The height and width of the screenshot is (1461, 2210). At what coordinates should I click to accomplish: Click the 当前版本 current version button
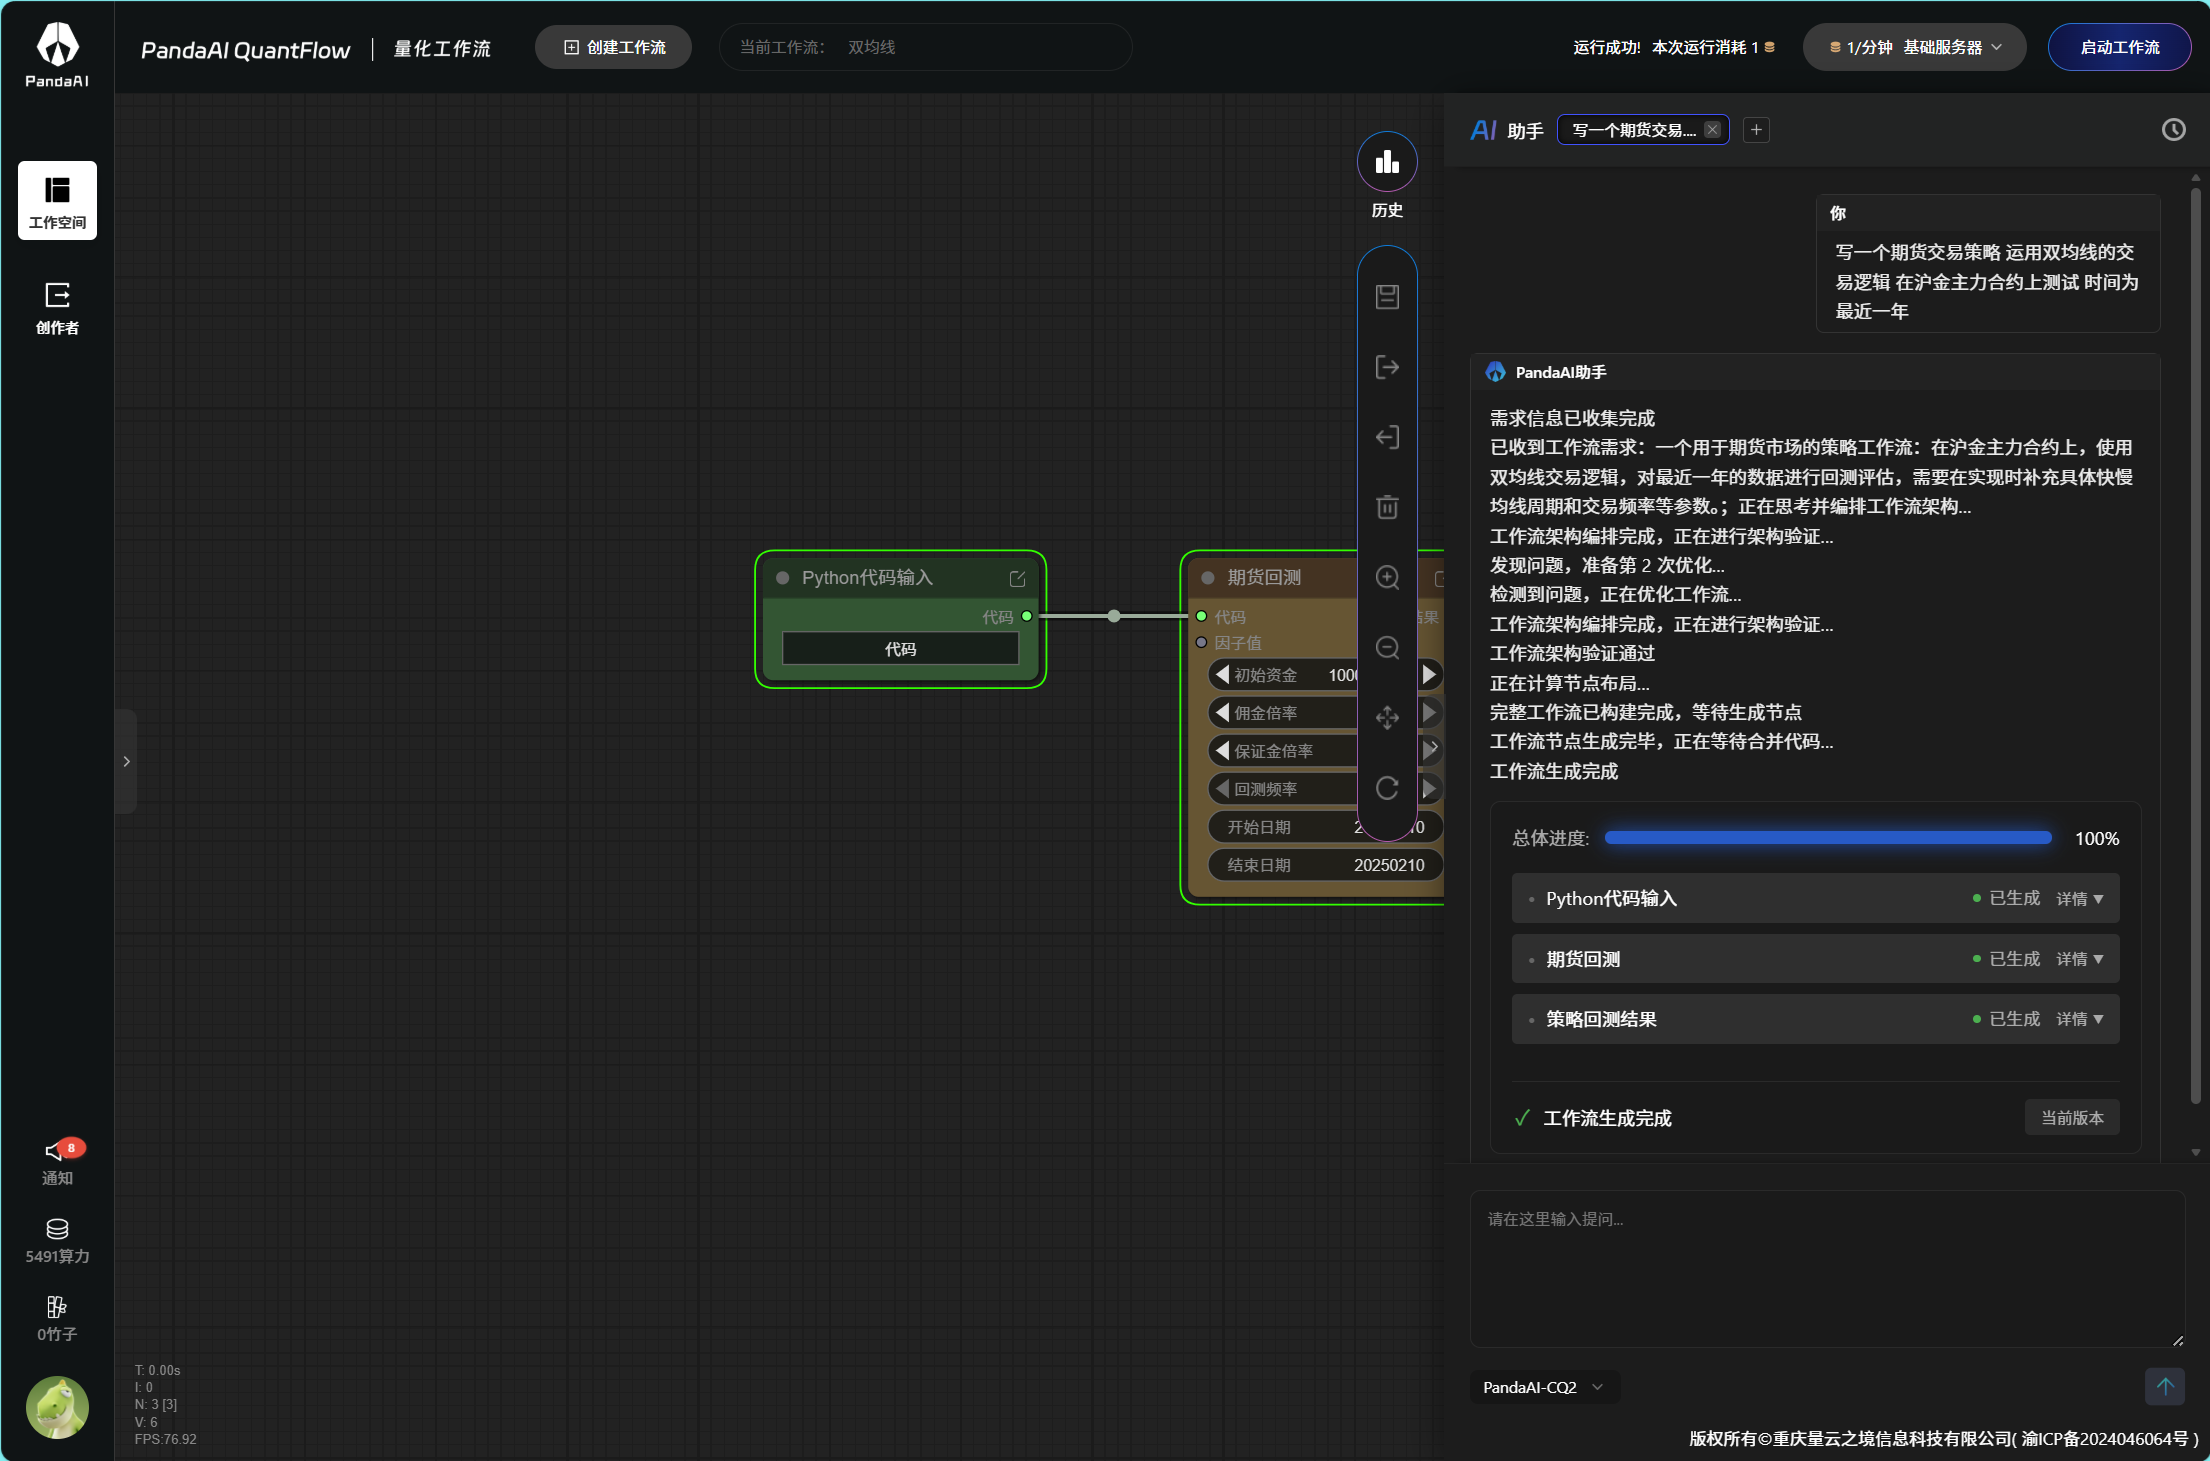click(x=2072, y=1118)
